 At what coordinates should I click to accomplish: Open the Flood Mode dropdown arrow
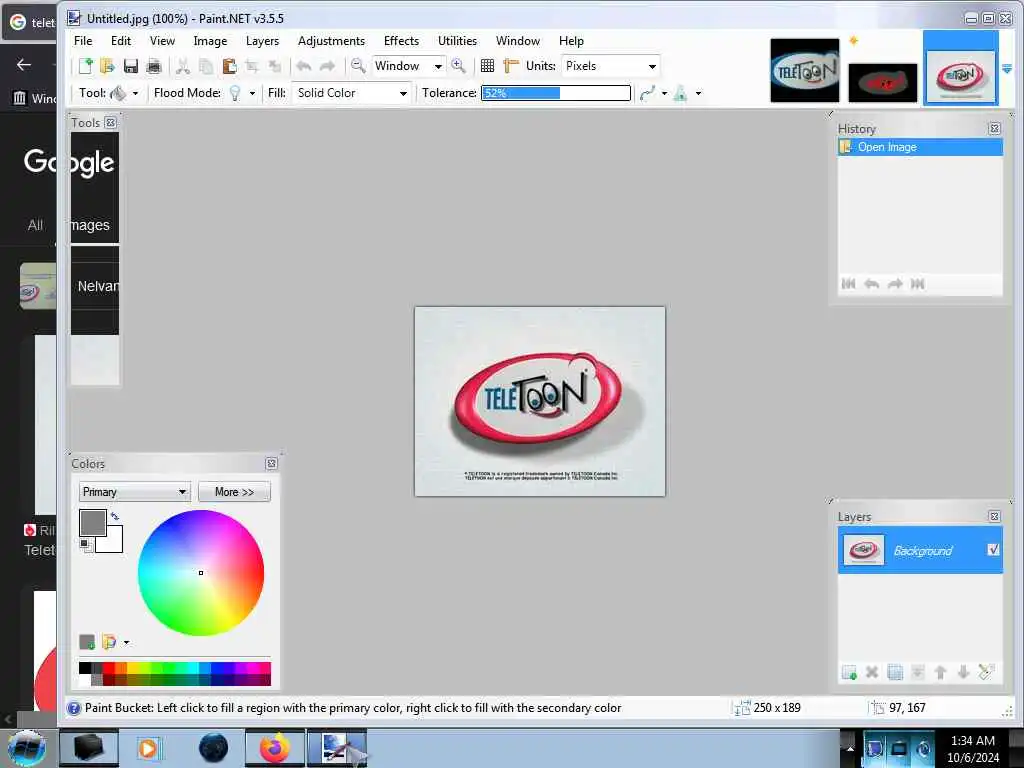[x=252, y=93]
